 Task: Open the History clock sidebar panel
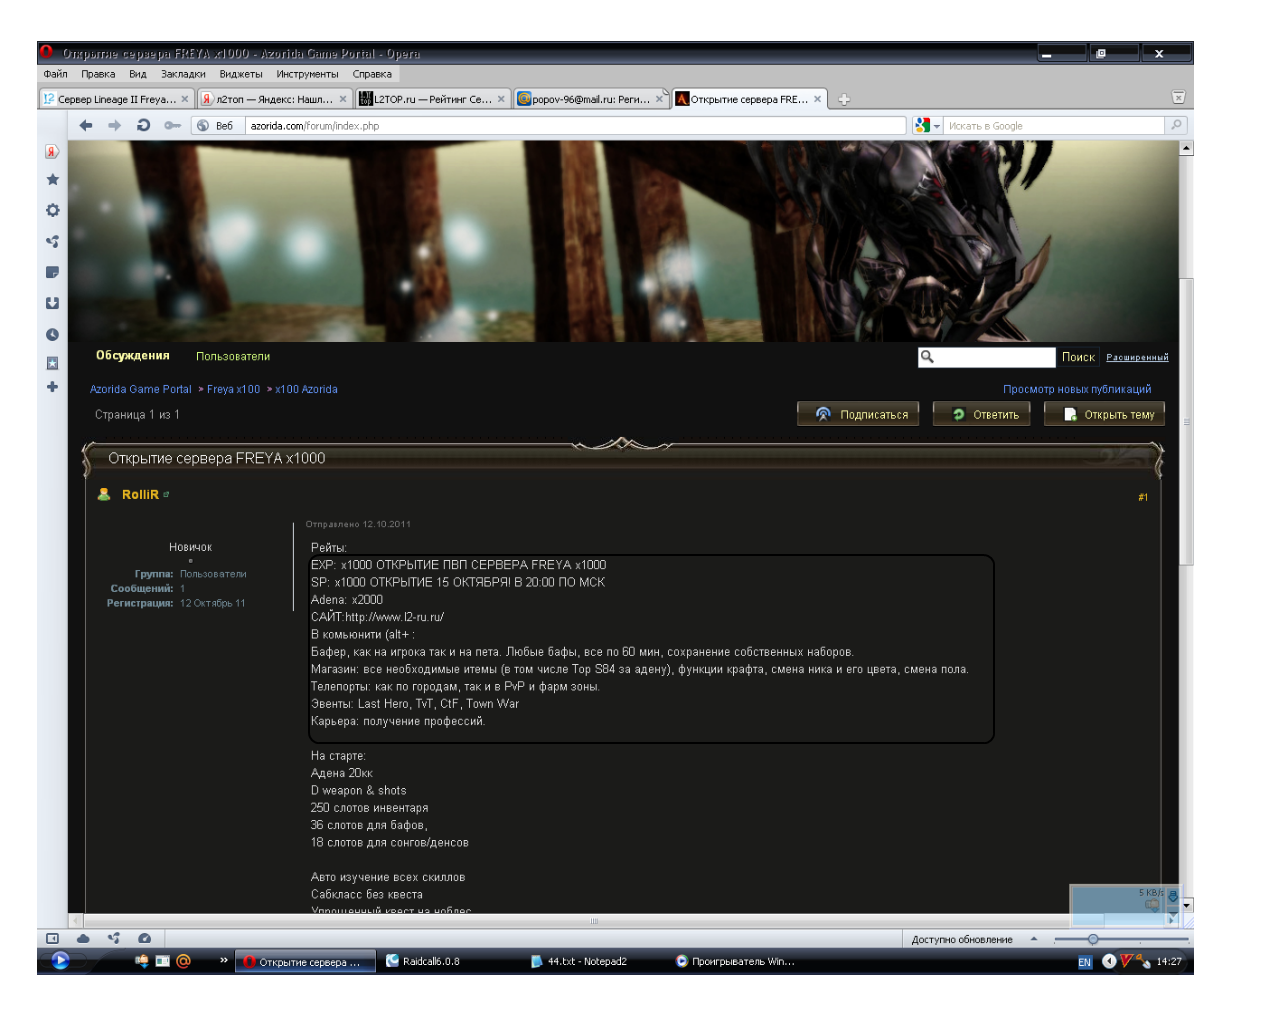(52, 334)
